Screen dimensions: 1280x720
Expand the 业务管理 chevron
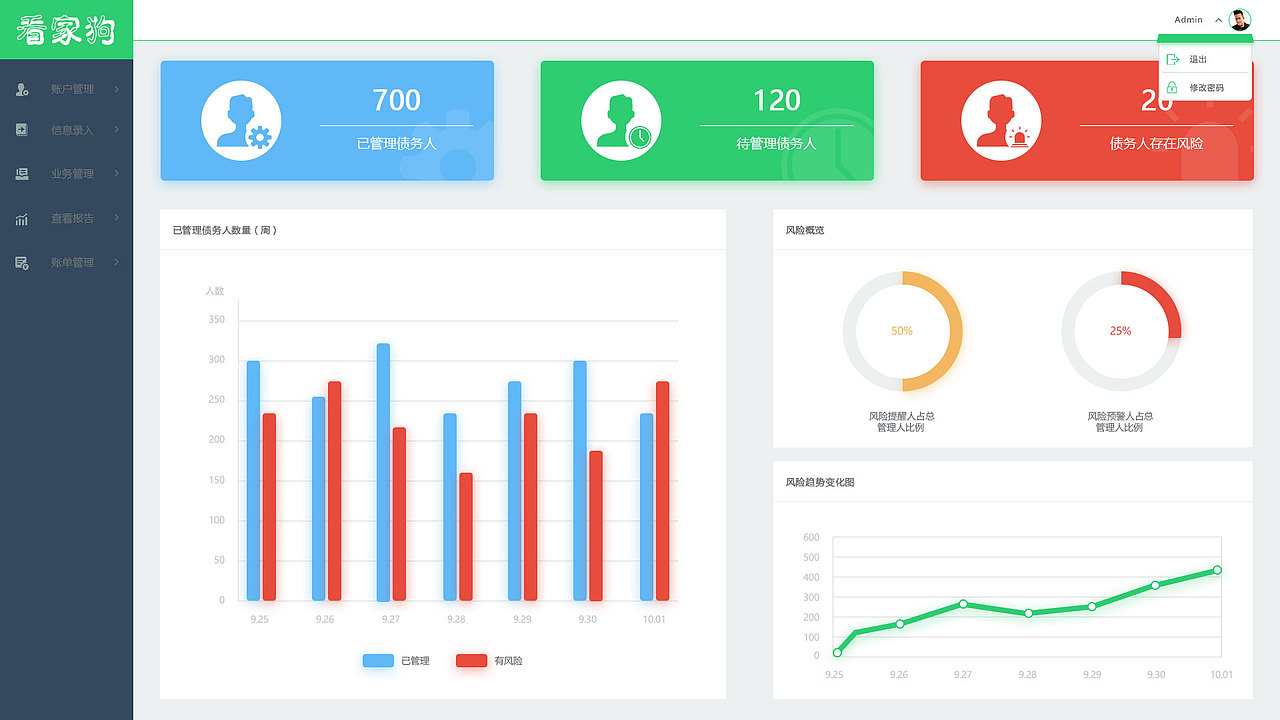(x=116, y=174)
